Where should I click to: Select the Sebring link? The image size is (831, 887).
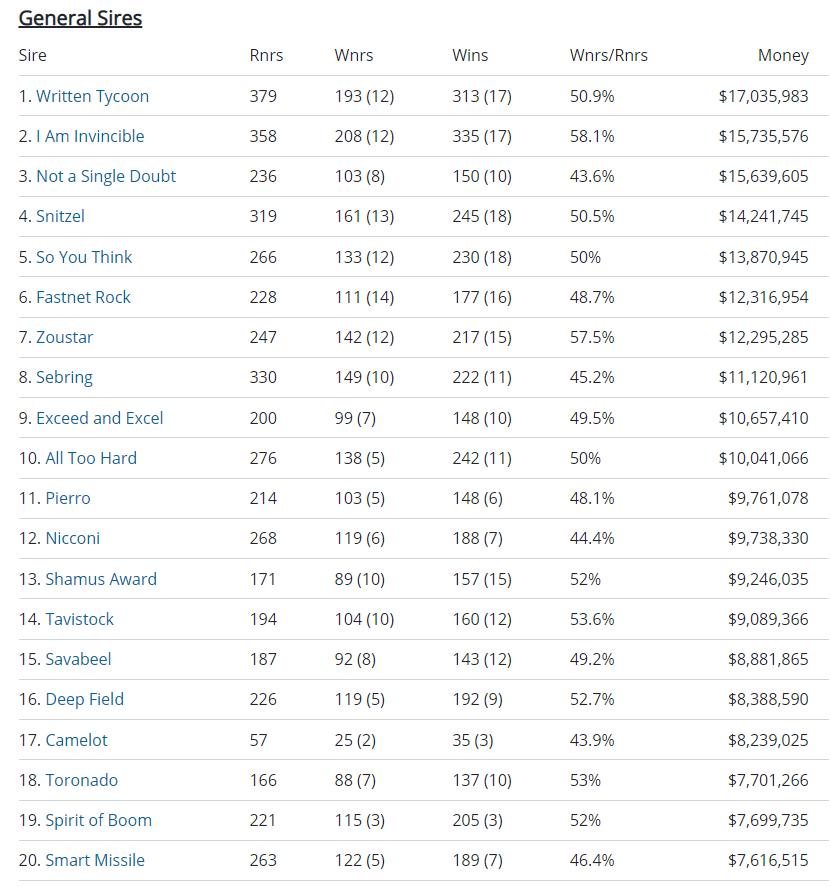[x=64, y=377]
